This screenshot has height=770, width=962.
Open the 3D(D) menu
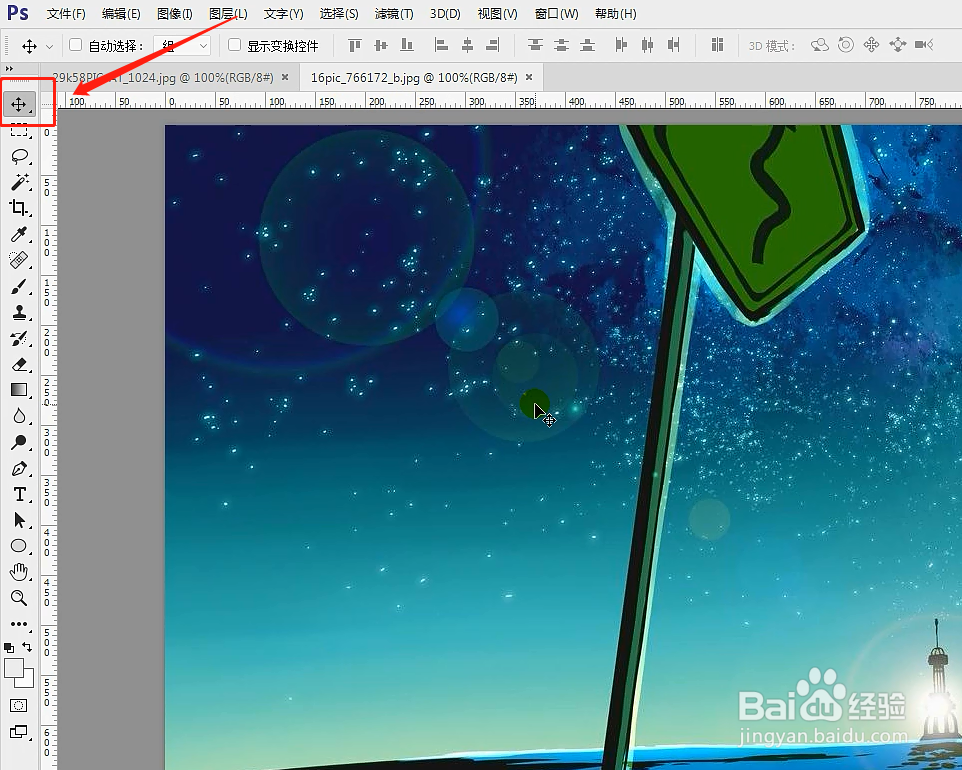pyautogui.click(x=445, y=13)
